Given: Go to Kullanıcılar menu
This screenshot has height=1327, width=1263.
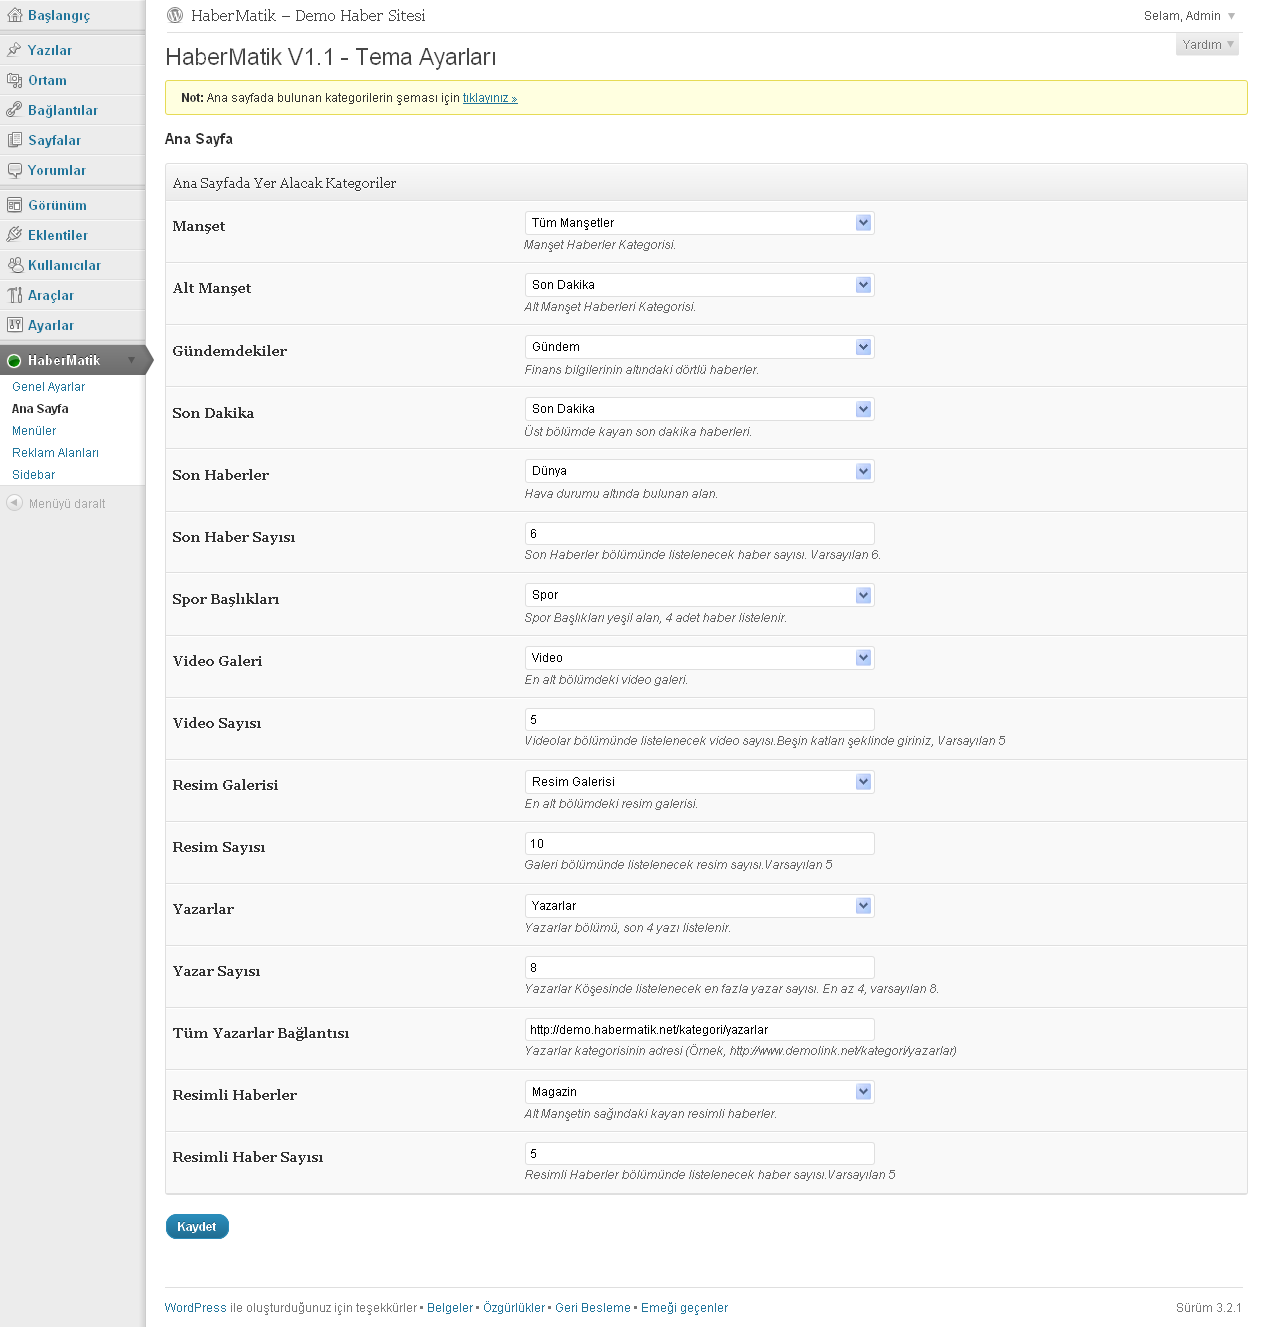Looking at the screenshot, I should click(64, 265).
